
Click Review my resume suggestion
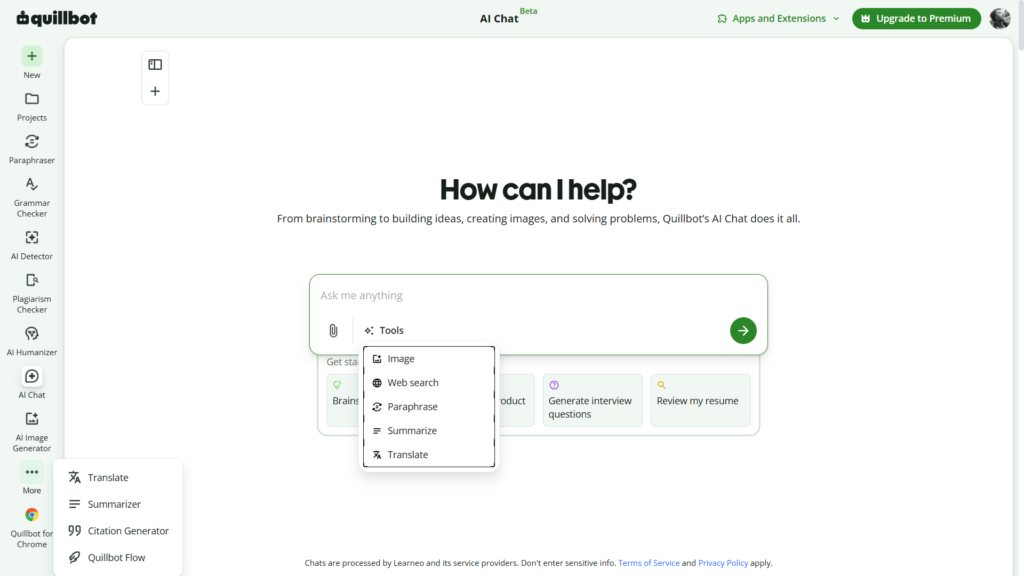(701, 400)
